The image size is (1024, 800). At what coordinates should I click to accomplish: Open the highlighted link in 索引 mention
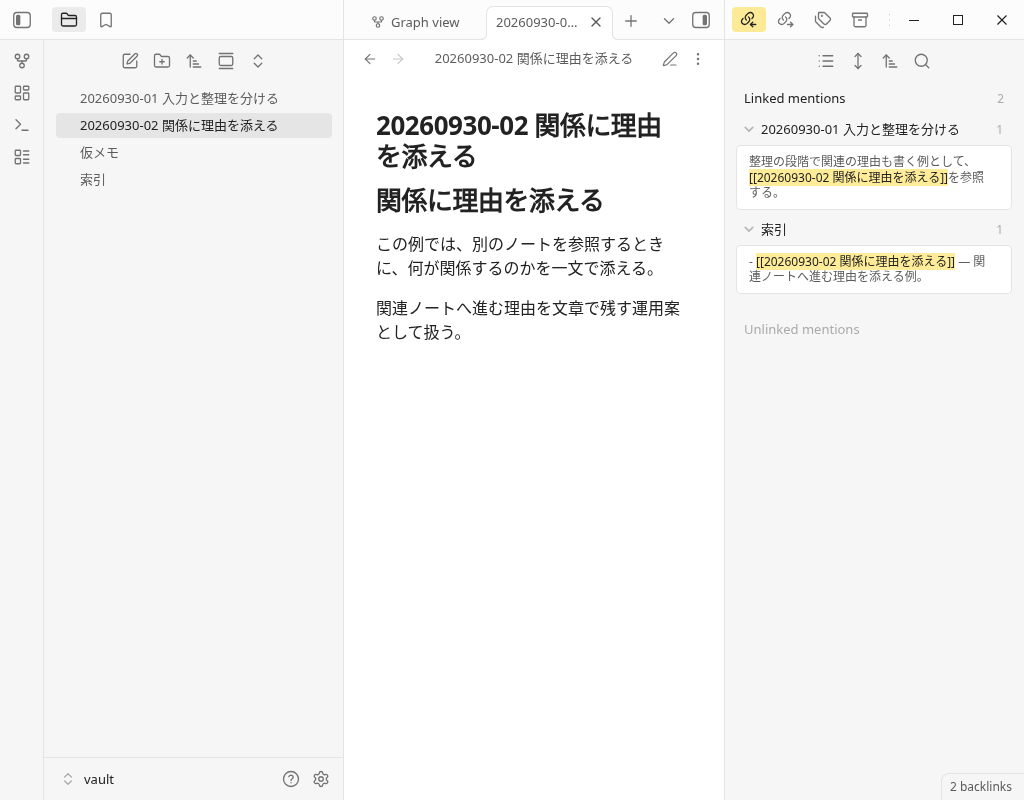click(856, 261)
